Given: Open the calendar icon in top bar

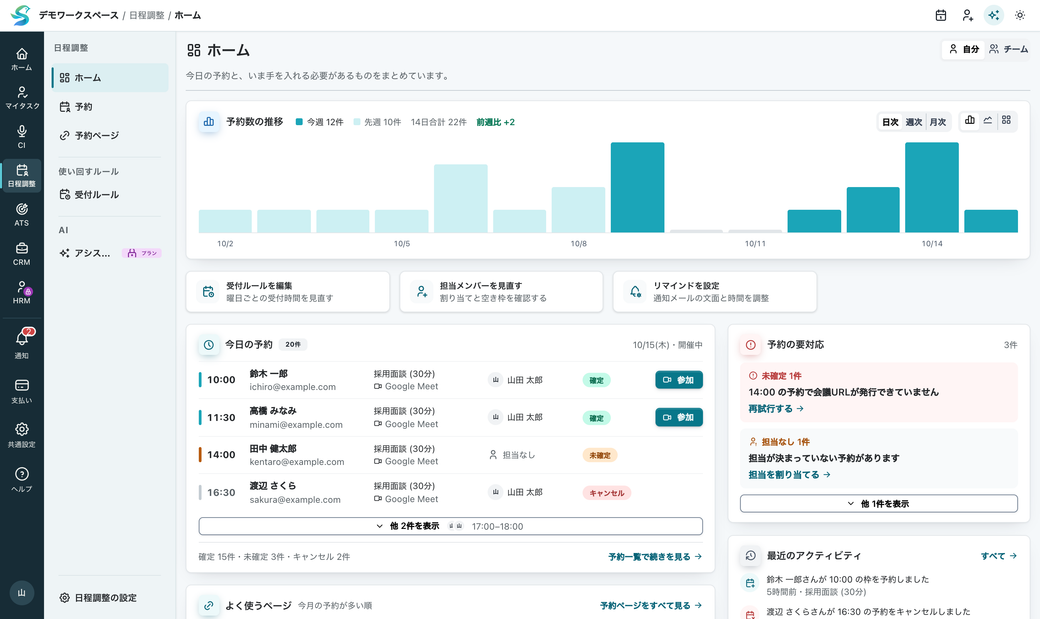Looking at the screenshot, I should [941, 15].
